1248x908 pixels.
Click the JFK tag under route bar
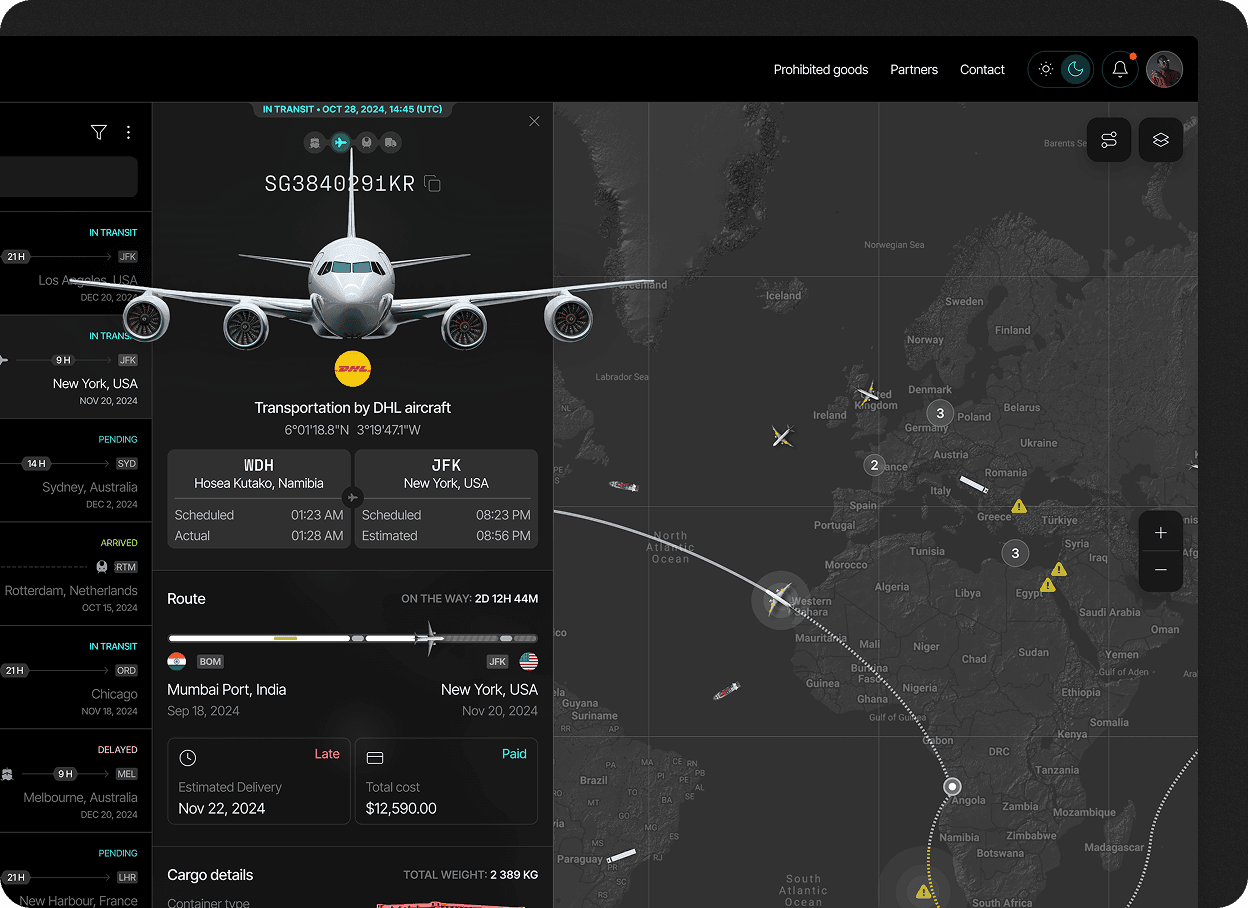point(498,661)
